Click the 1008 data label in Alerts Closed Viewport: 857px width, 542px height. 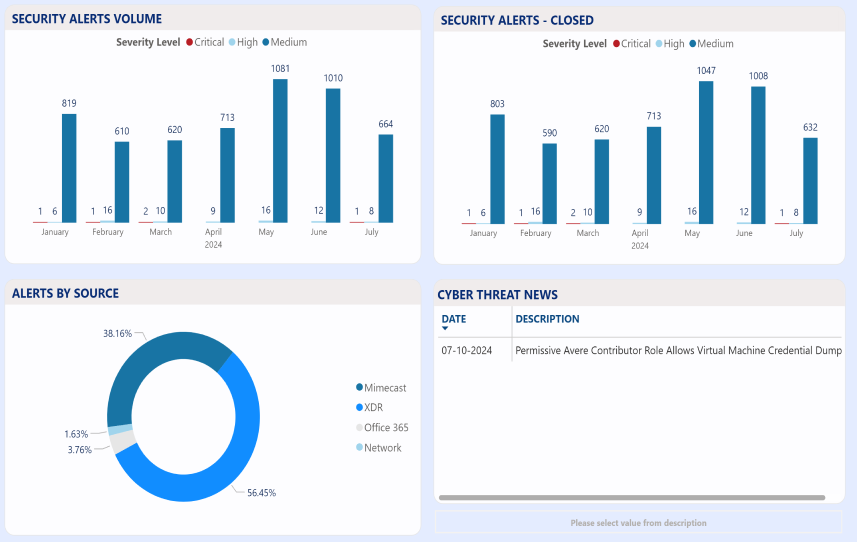pos(758,76)
